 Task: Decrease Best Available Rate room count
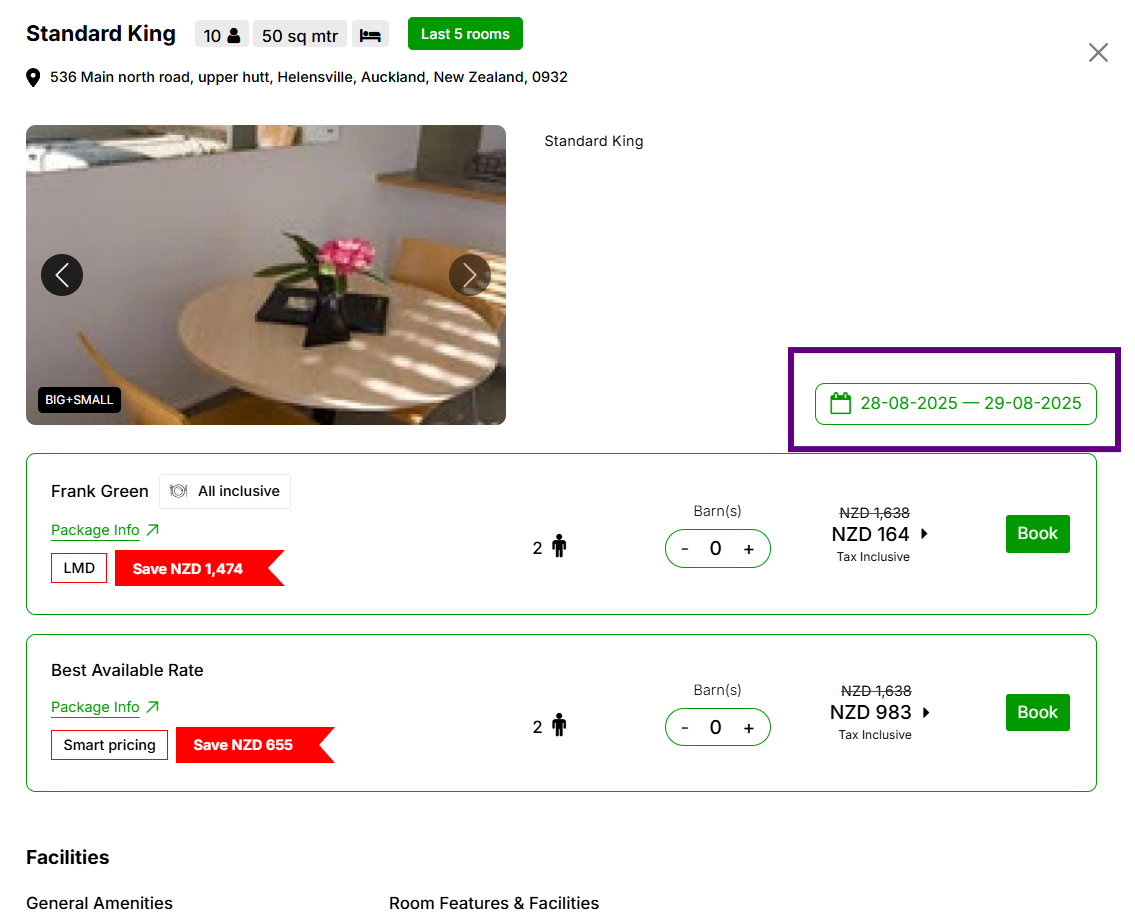coord(685,728)
